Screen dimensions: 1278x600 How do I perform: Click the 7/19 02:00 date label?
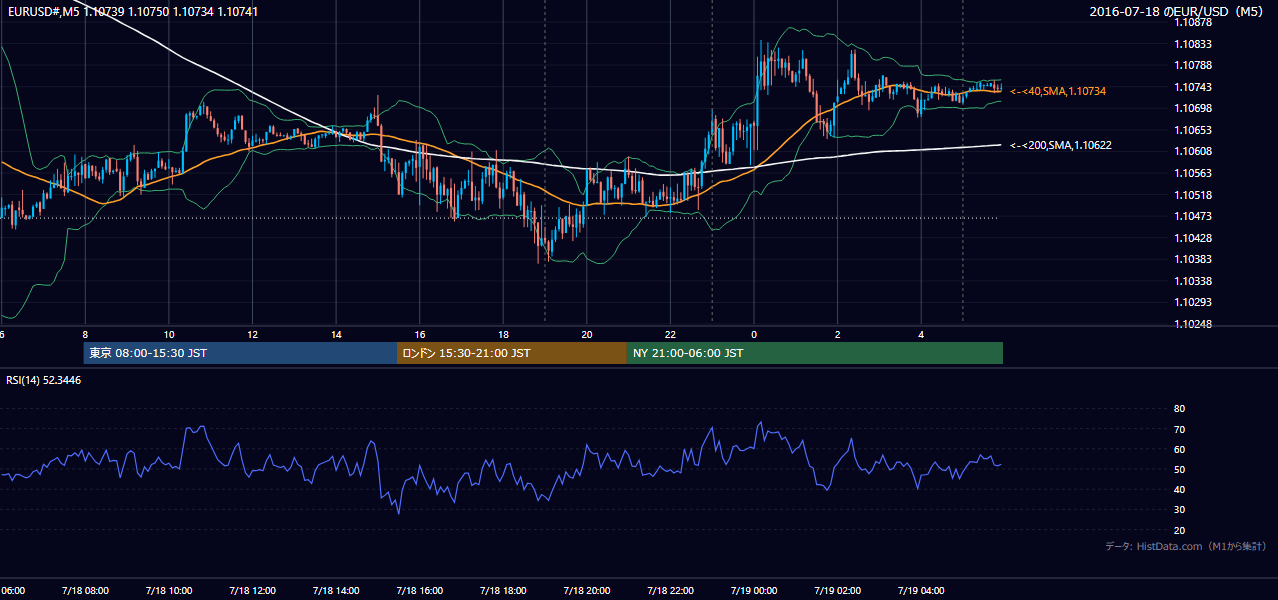coord(838,590)
